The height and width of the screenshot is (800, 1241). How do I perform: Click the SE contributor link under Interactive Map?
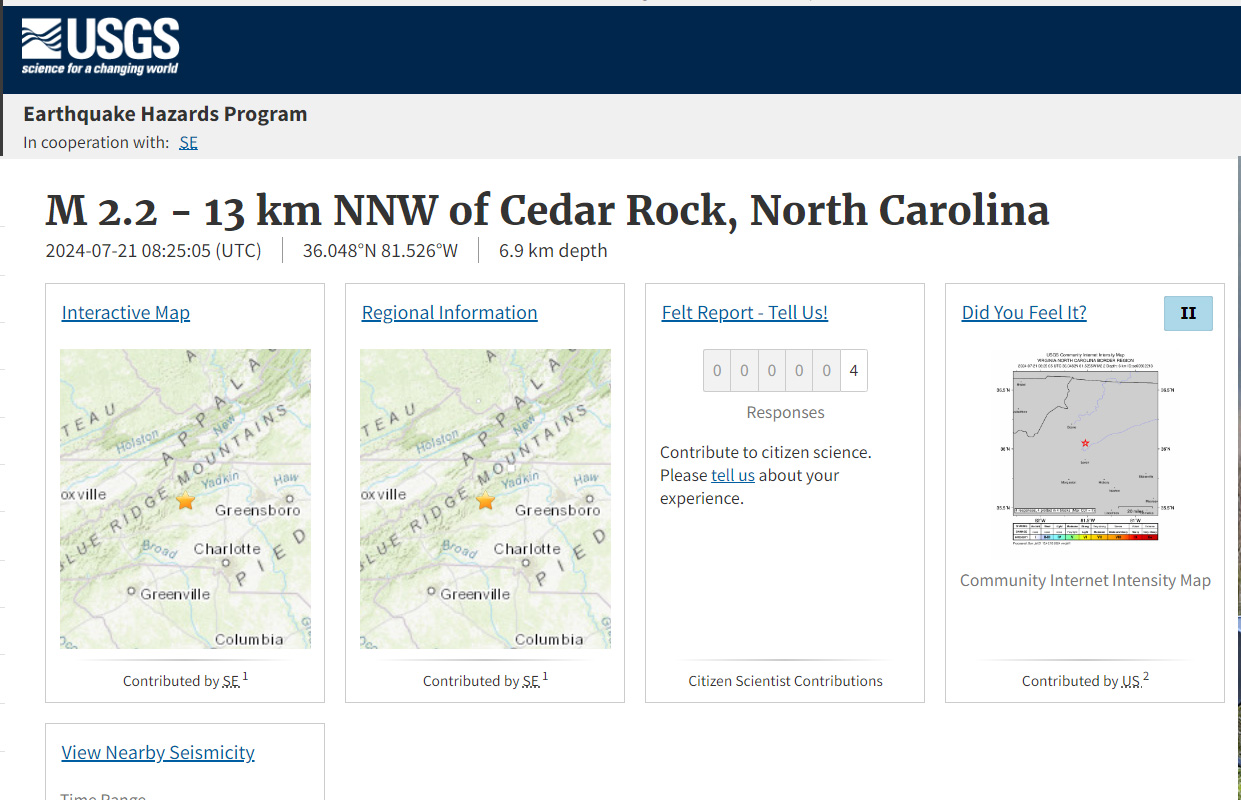(231, 681)
